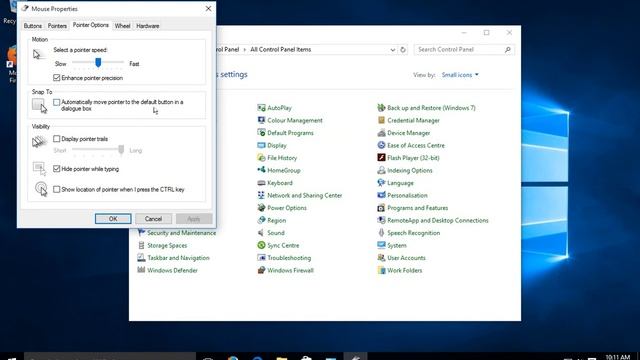Click the pointer speed slider thumb

(98, 62)
